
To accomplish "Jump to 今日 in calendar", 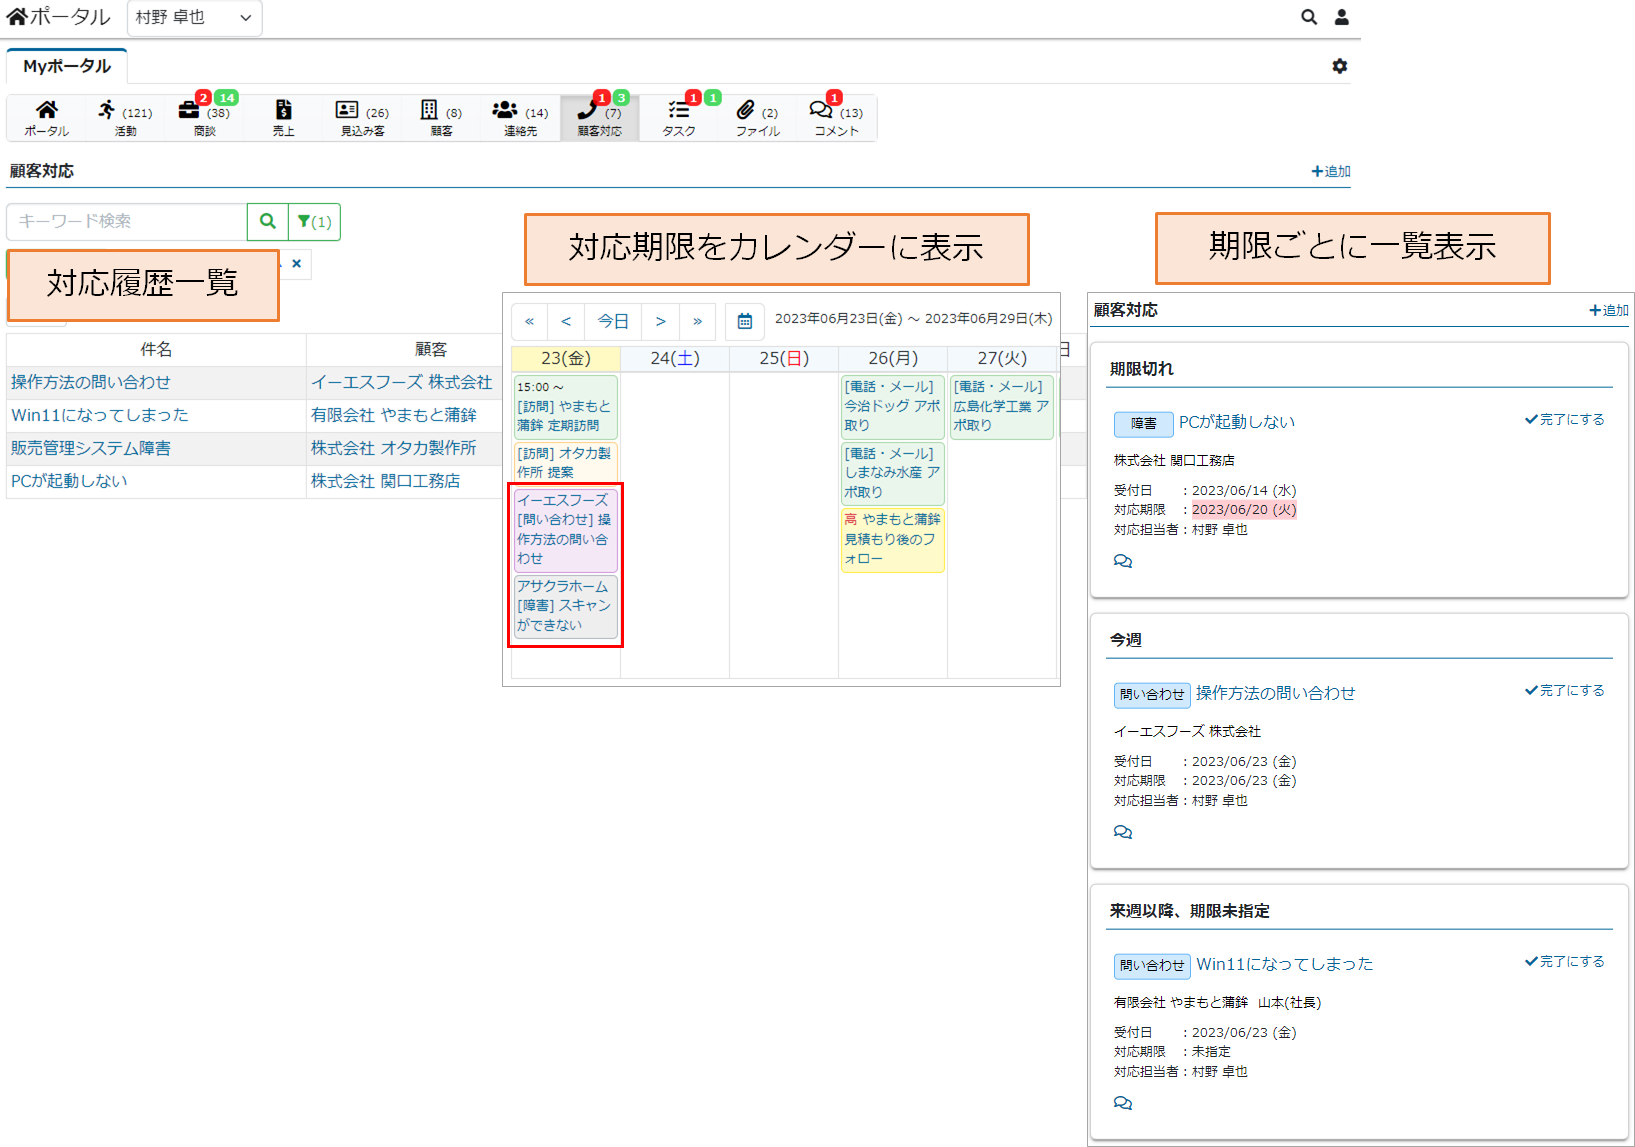I will click(x=613, y=321).
